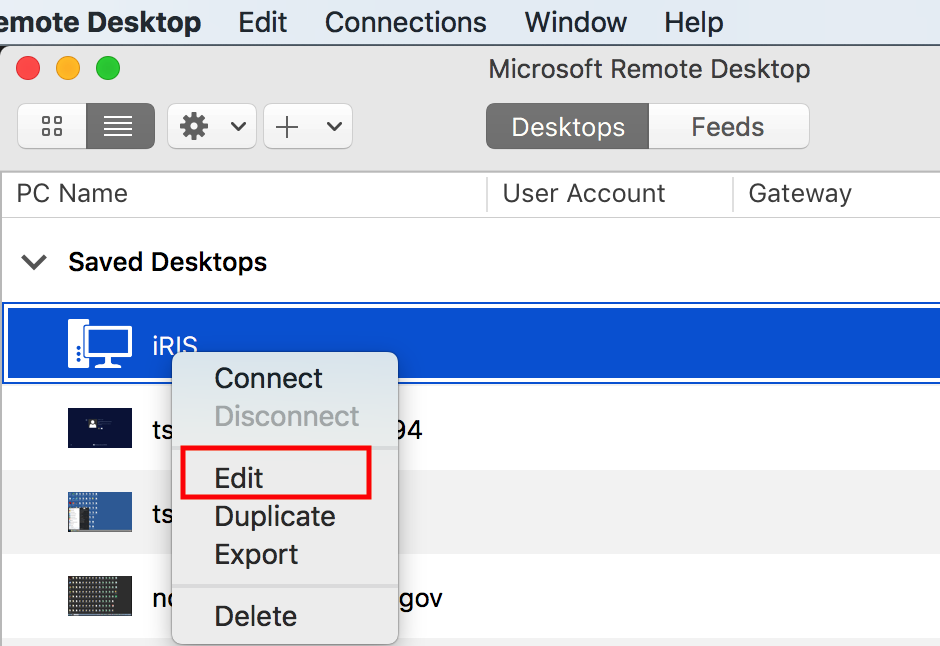This screenshot has width=940, height=646.
Task: Switch to list view layout
Action: [x=120, y=126]
